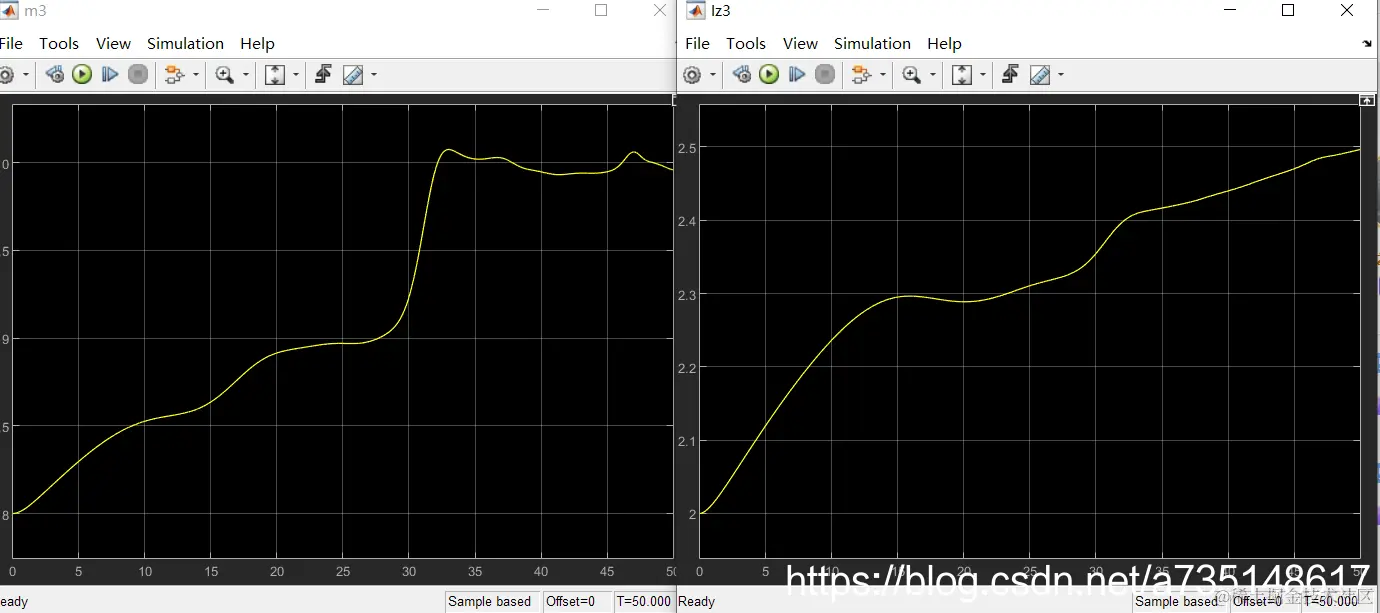This screenshot has width=1380, height=613.
Task: Enable Cursor Measurements ruler in m3 scope
Action: (x=353, y=74)
